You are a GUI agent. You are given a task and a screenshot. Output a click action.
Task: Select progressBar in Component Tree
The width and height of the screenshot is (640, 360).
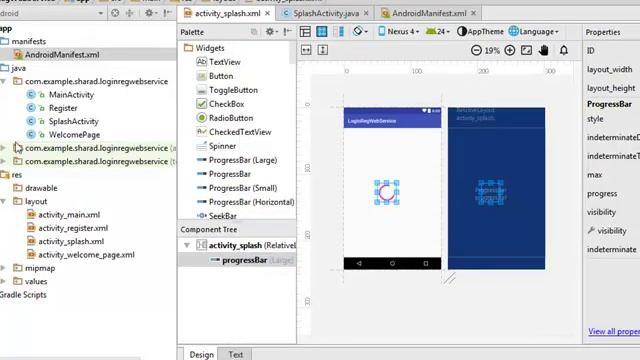(x=244, y=260)
